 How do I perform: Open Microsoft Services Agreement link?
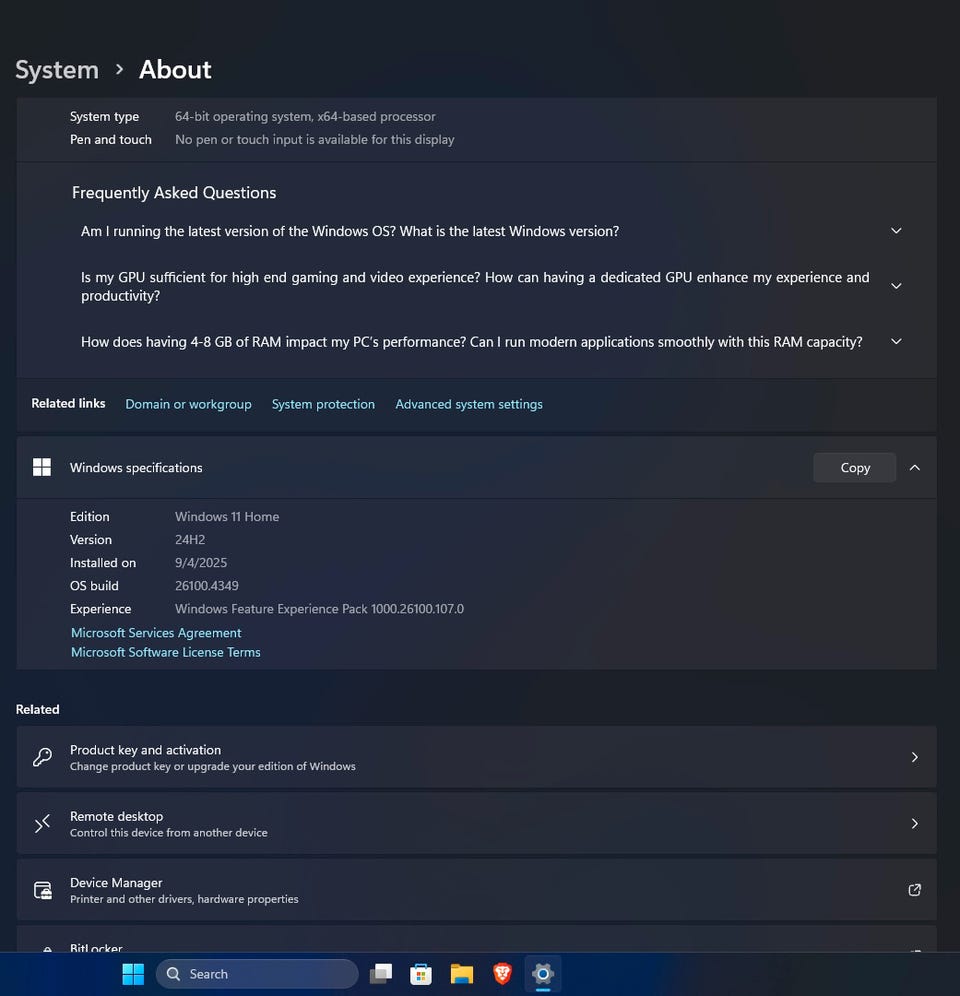[156, 633]
